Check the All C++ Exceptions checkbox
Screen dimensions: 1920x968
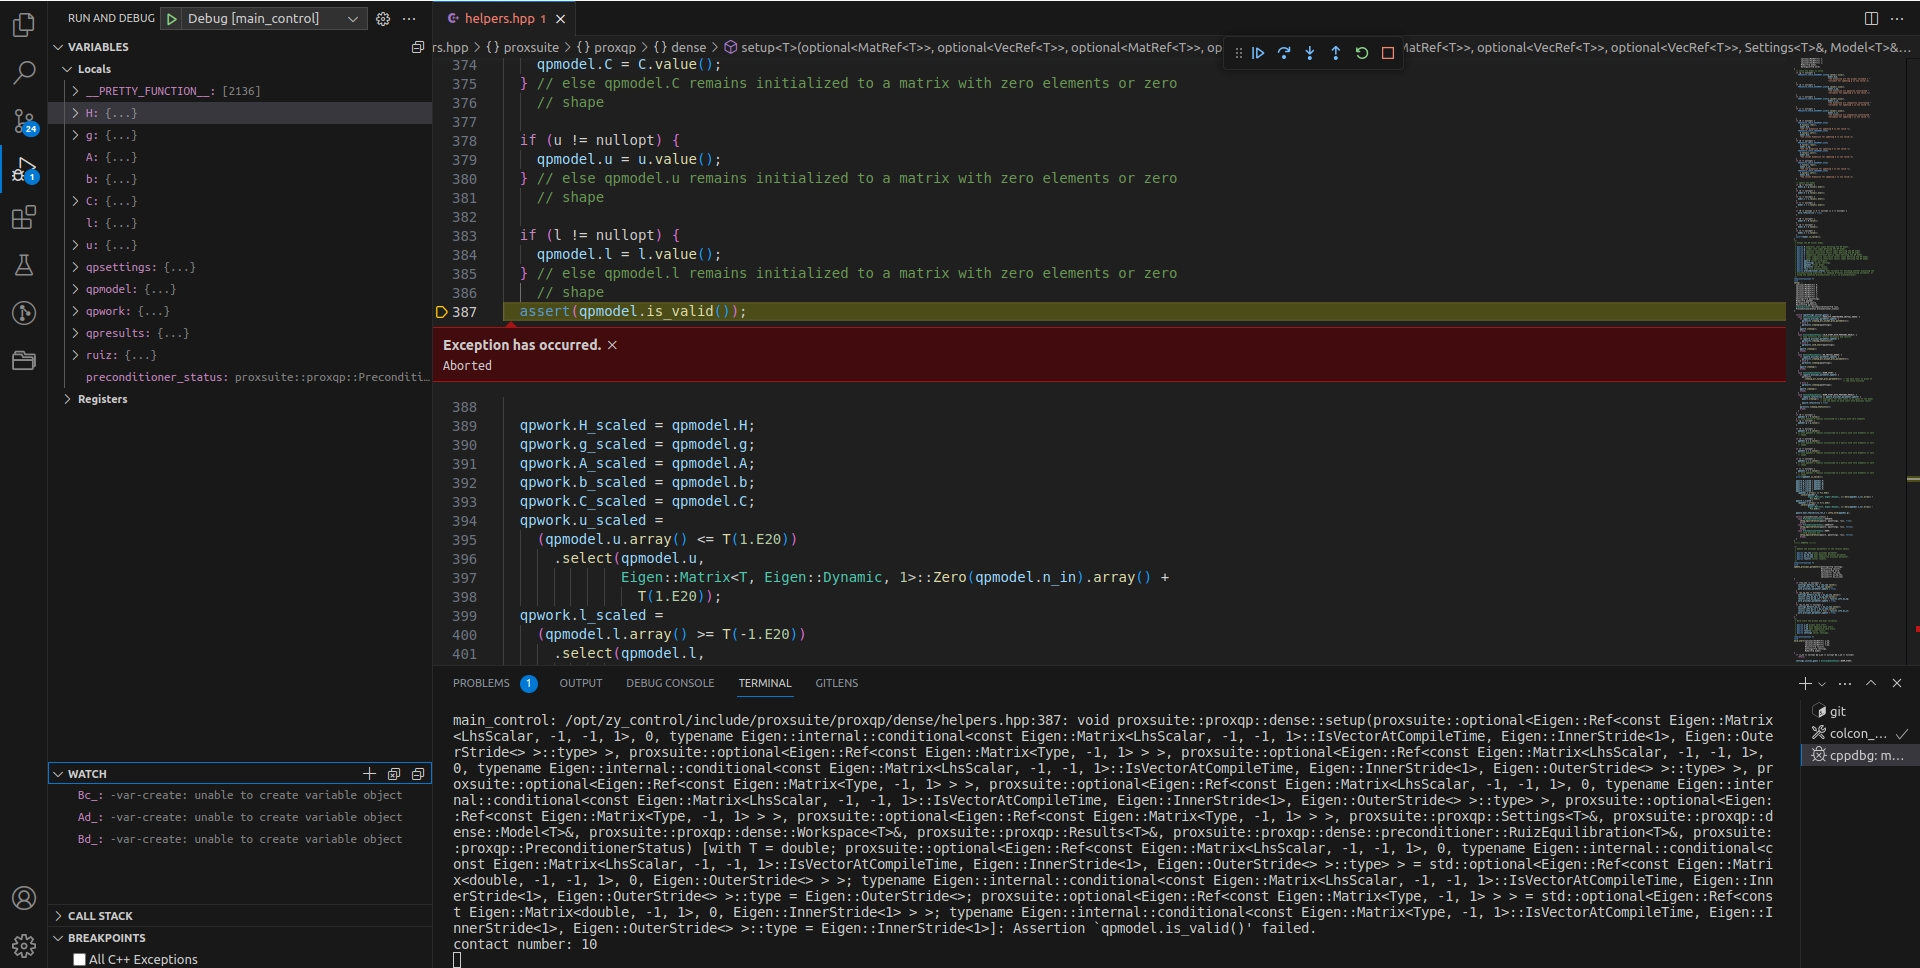tap(80, 959)
